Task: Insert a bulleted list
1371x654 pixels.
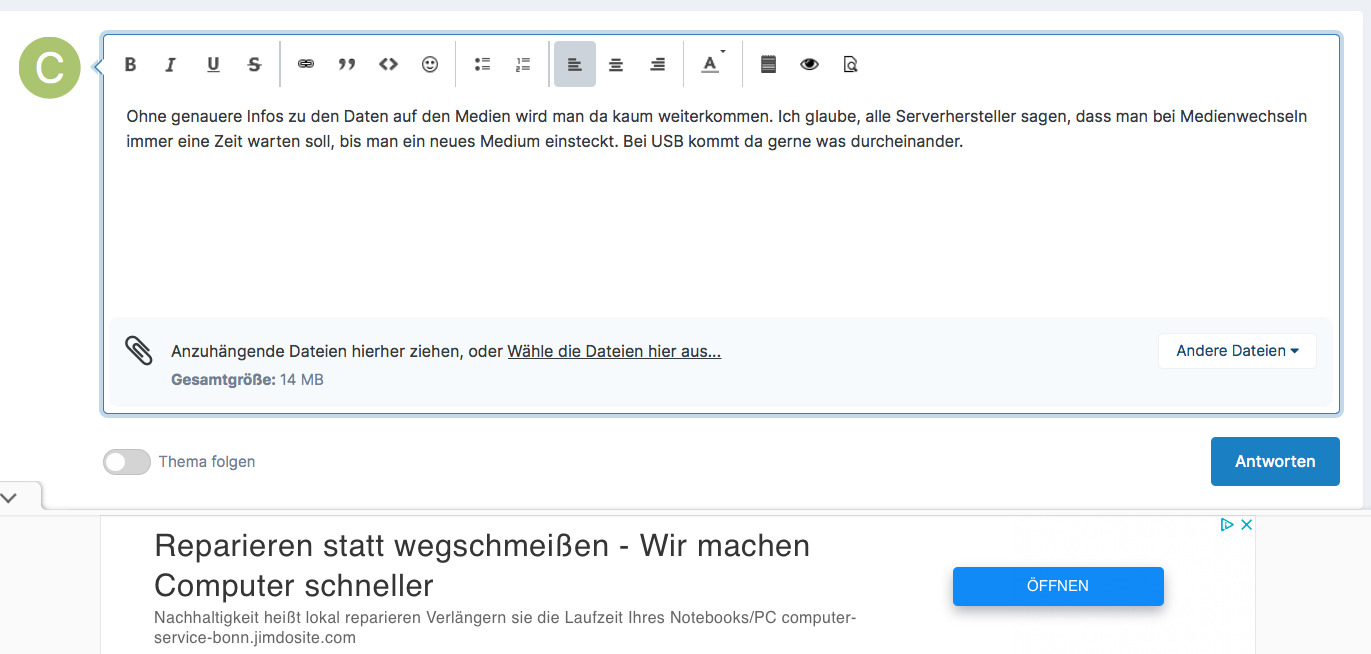Action: tap(482, 64)
